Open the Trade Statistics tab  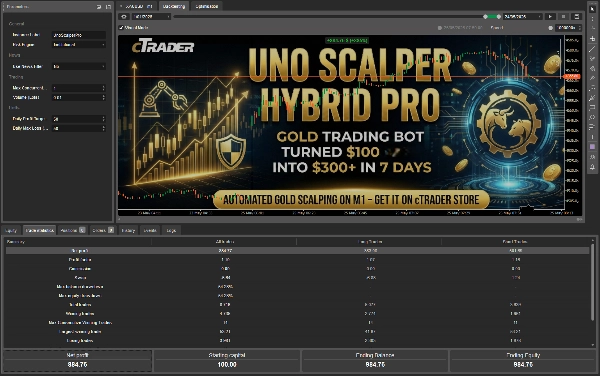coord(39,230)
